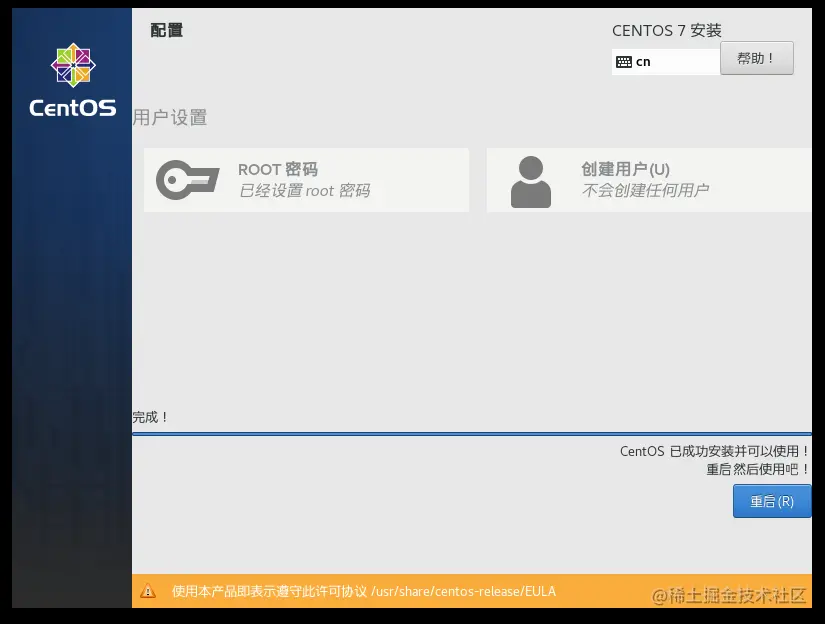Image resolution: width=825 pixels, height=624 pixels.
Task: Click the CentOS wordmark in sidebar
Action: pos(73,108)
